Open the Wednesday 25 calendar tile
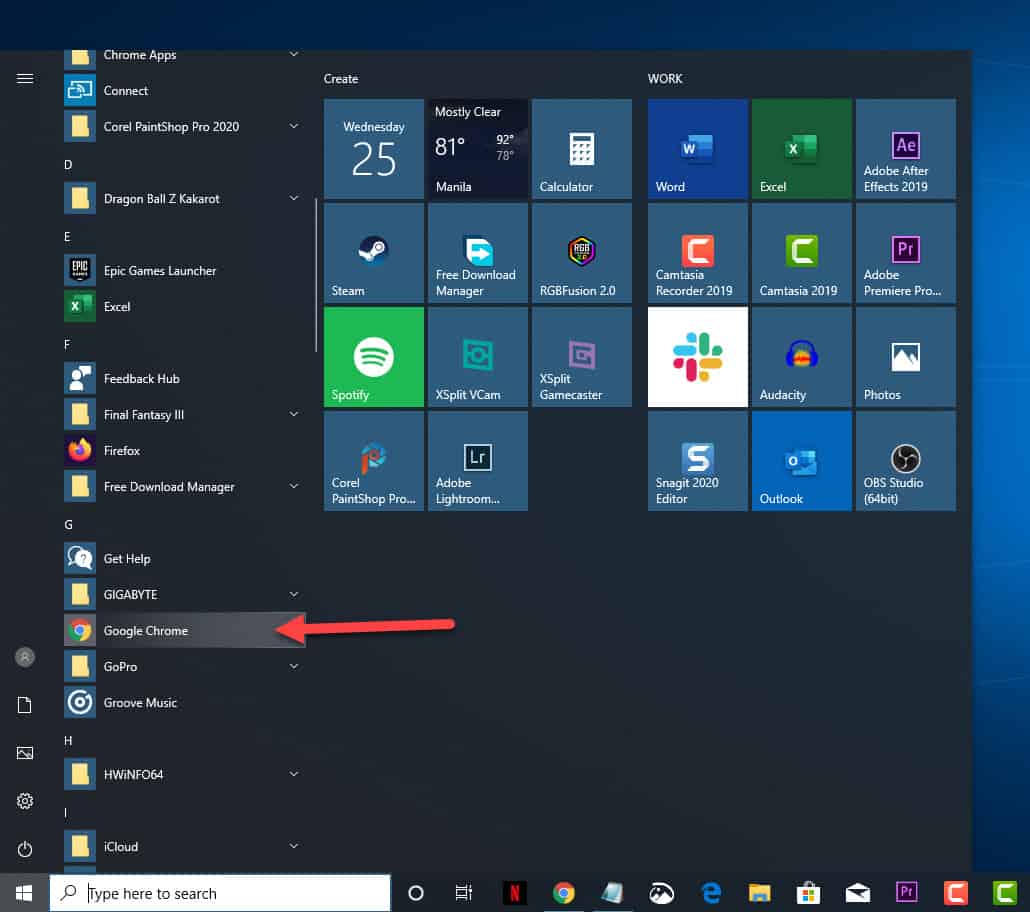 coord(374,148)
